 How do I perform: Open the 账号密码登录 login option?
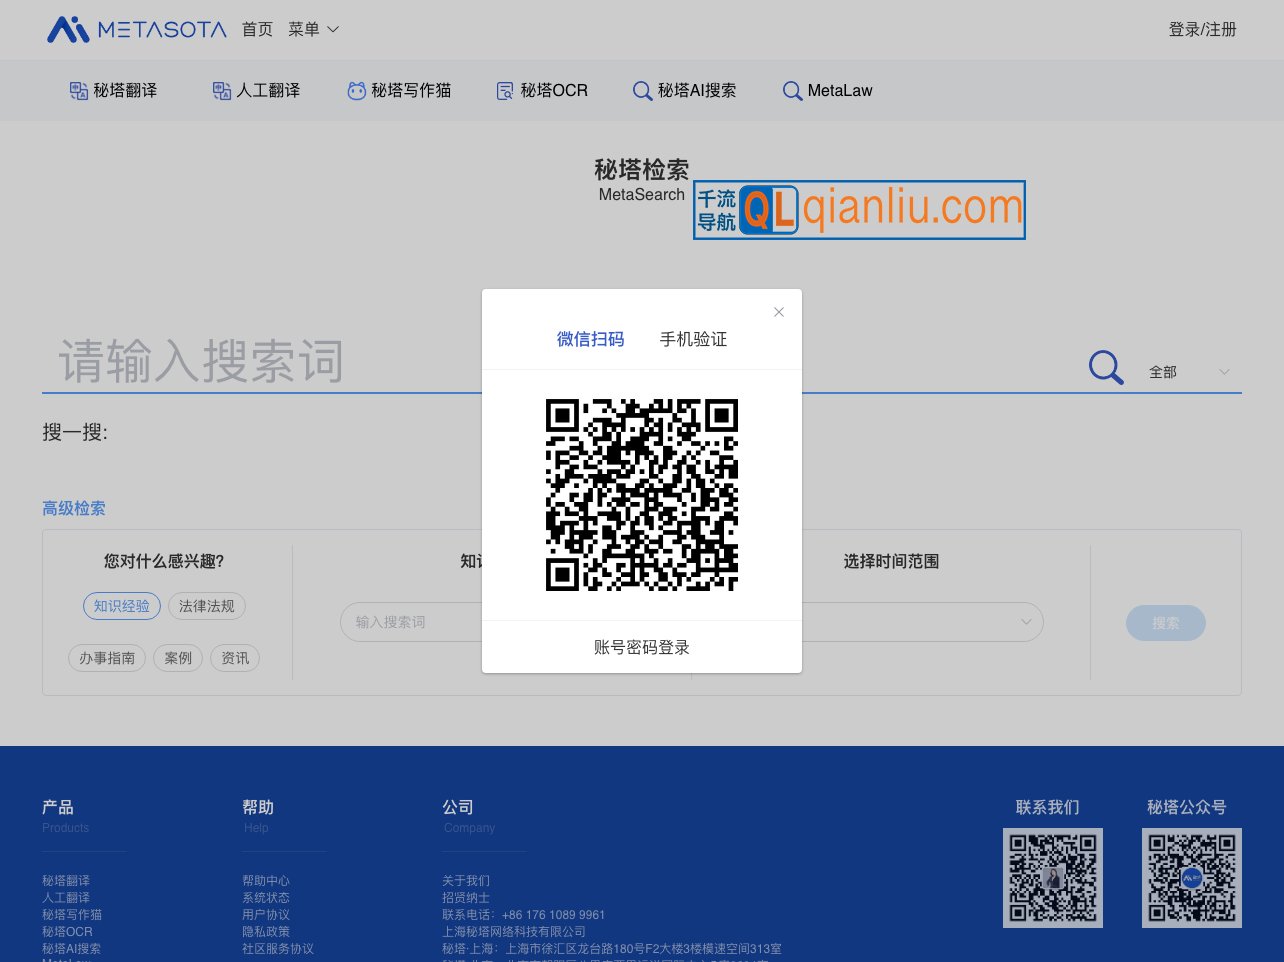click(641, 647)
